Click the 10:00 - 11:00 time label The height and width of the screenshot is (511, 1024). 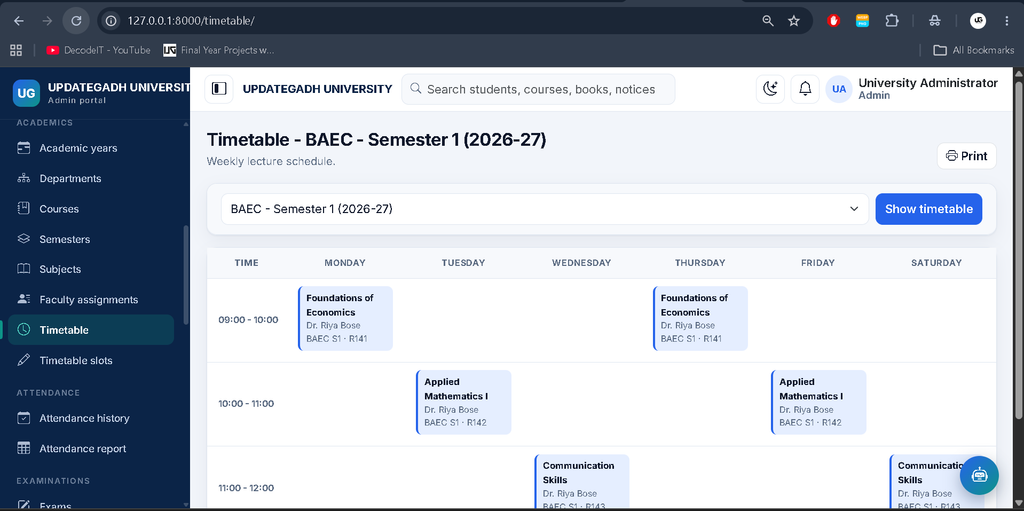(246, 404)
